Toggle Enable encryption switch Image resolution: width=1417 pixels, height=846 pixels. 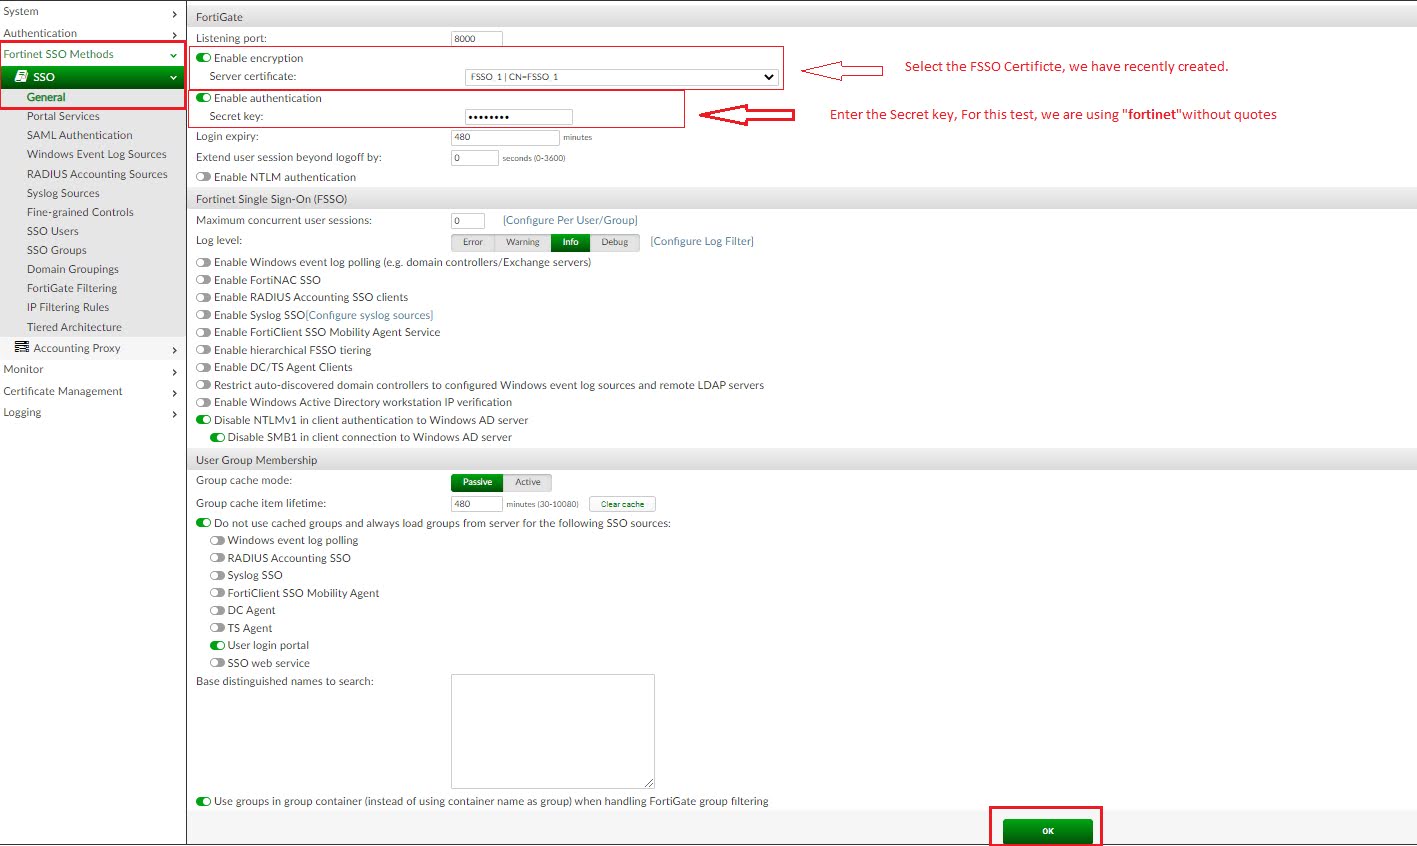pyautogui.click(x=204, y=58)
